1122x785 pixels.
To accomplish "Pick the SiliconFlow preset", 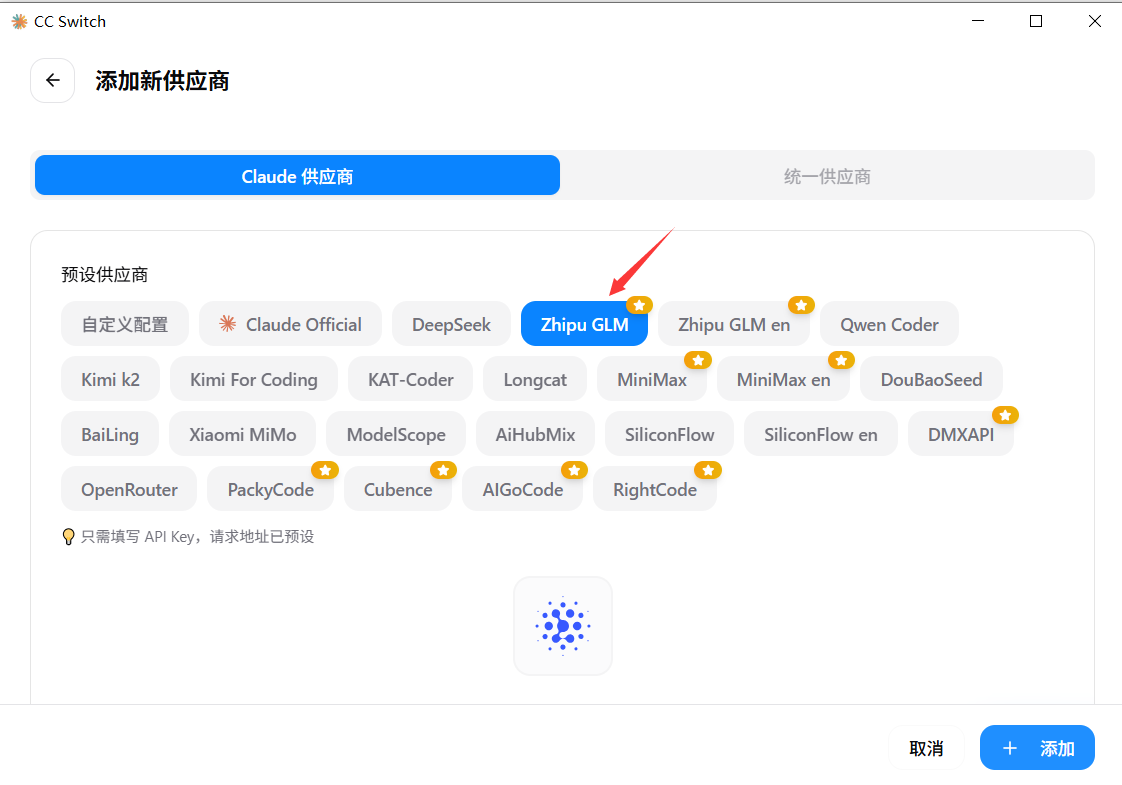I will click(670, 434).
